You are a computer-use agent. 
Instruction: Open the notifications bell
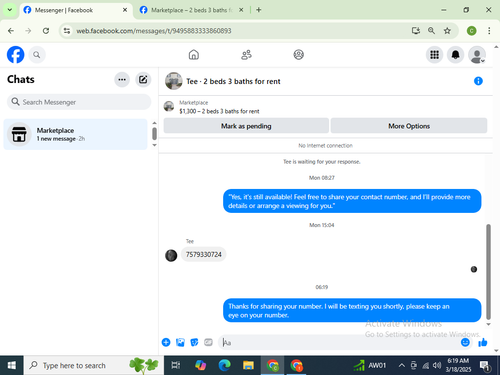455,55
